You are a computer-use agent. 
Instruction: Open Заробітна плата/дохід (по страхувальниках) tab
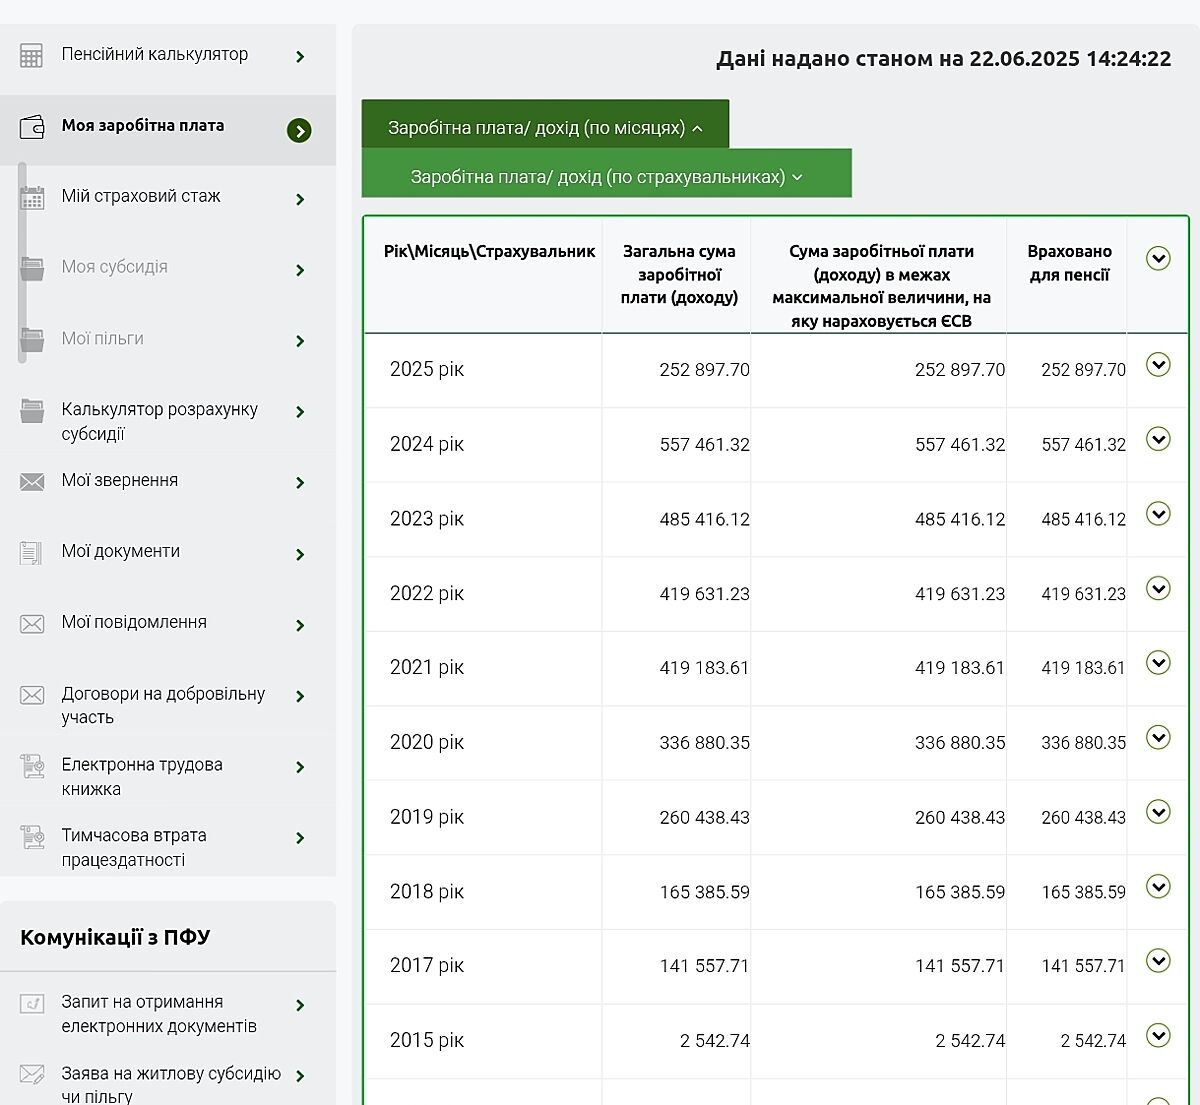tap(606, 177)
